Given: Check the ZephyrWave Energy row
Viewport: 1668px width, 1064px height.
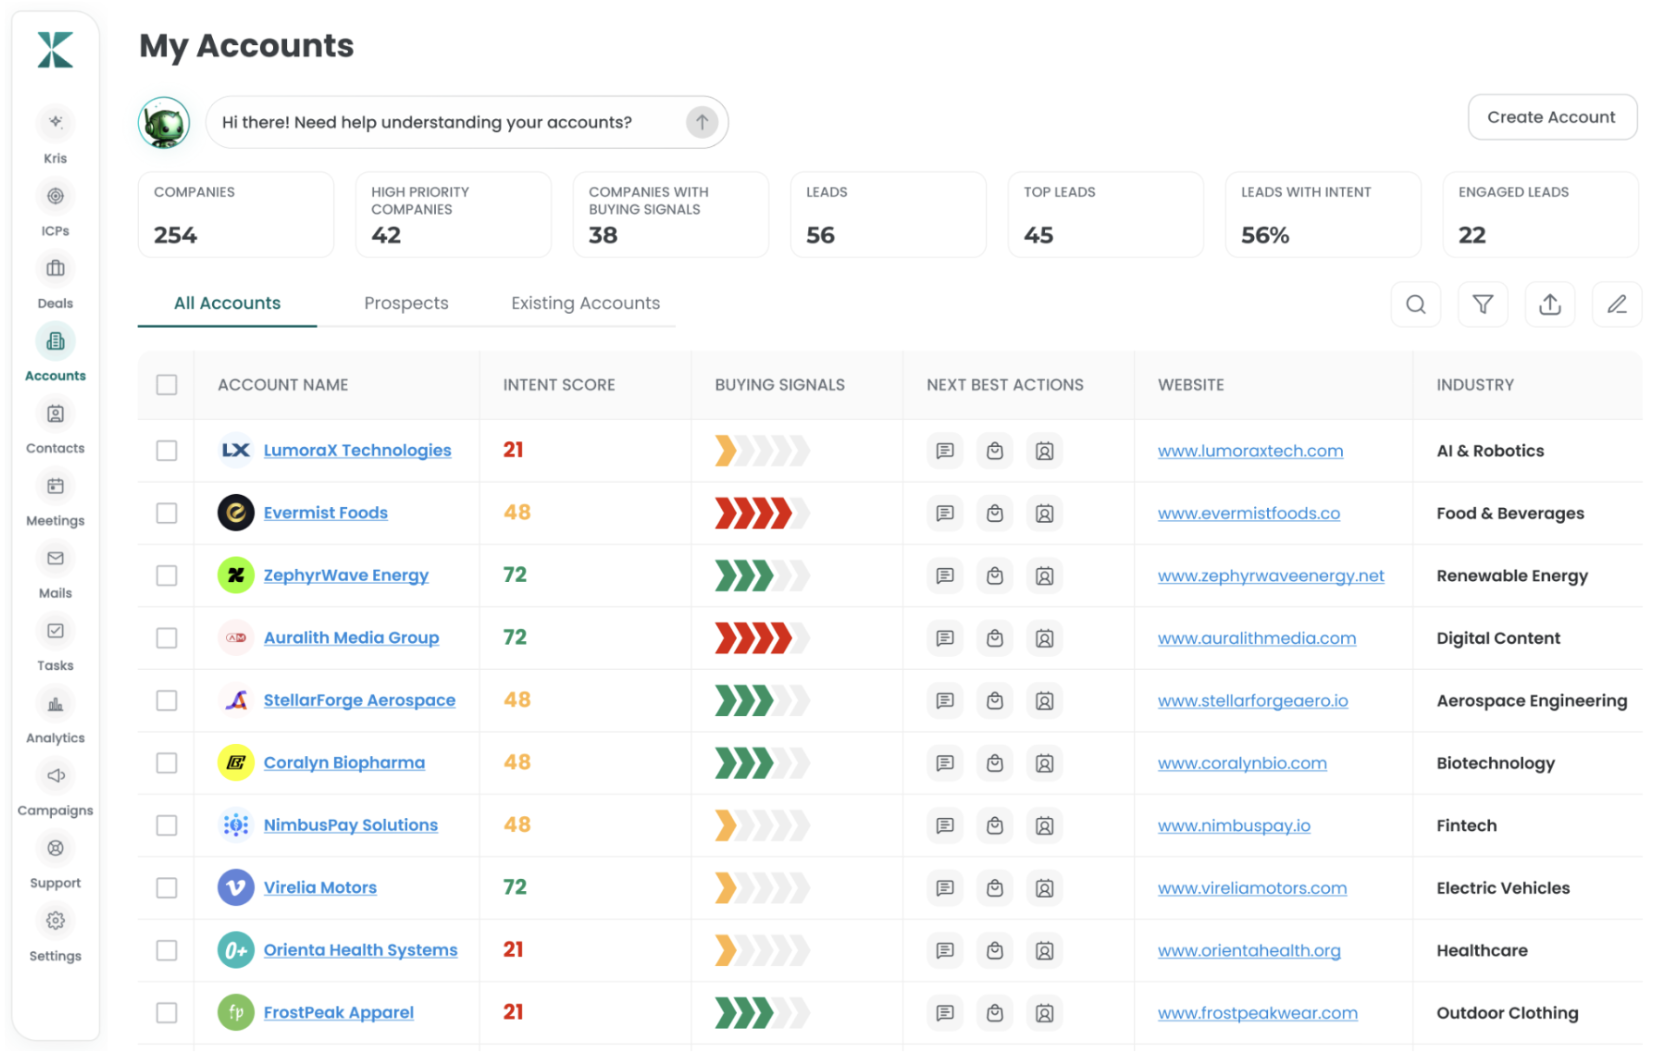Looking at the screenshot, I should point(167,576).
